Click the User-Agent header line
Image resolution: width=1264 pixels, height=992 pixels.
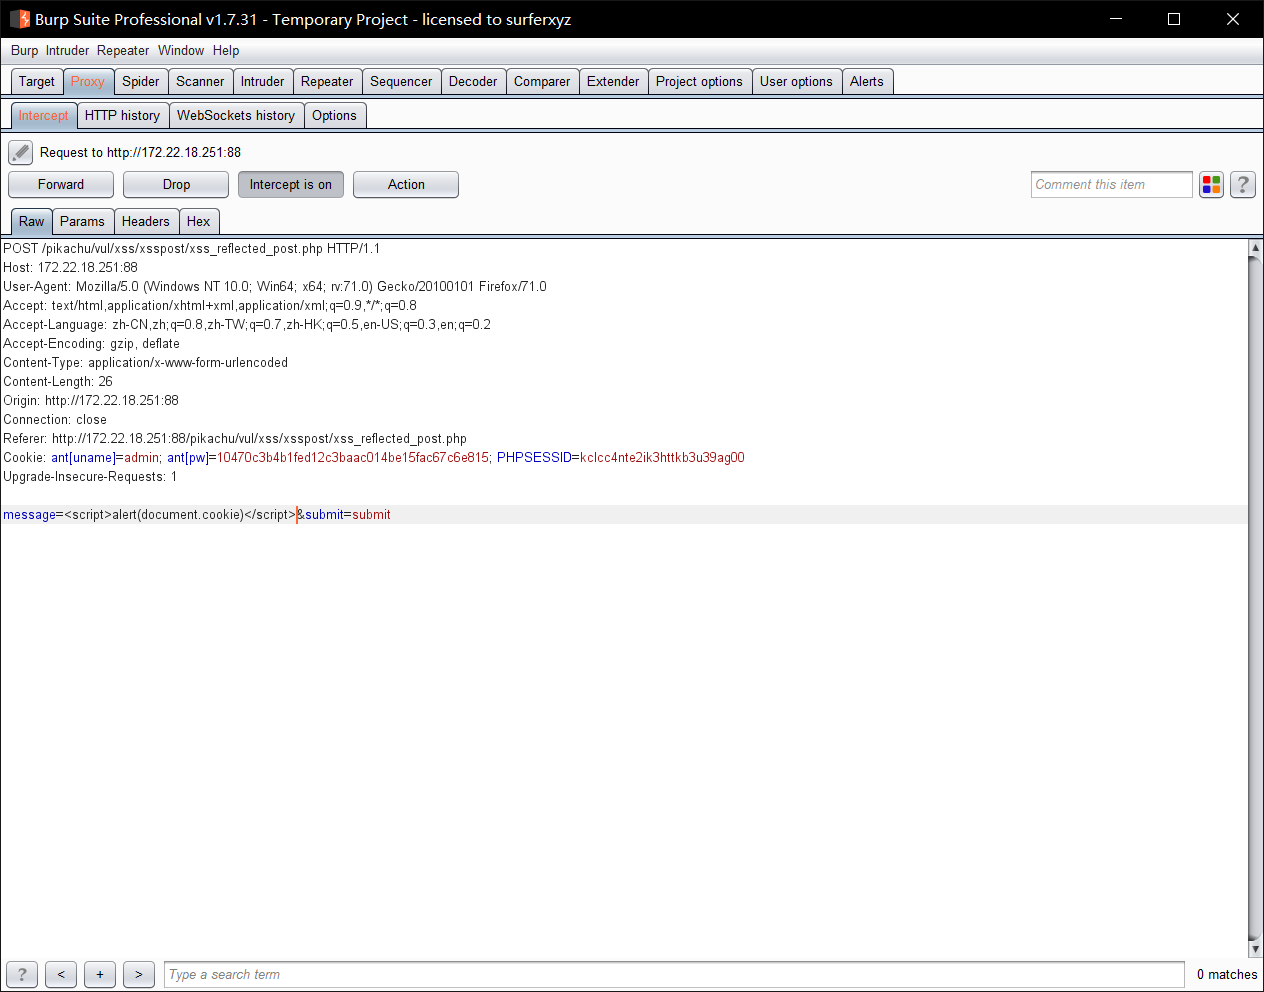[275, 286]
